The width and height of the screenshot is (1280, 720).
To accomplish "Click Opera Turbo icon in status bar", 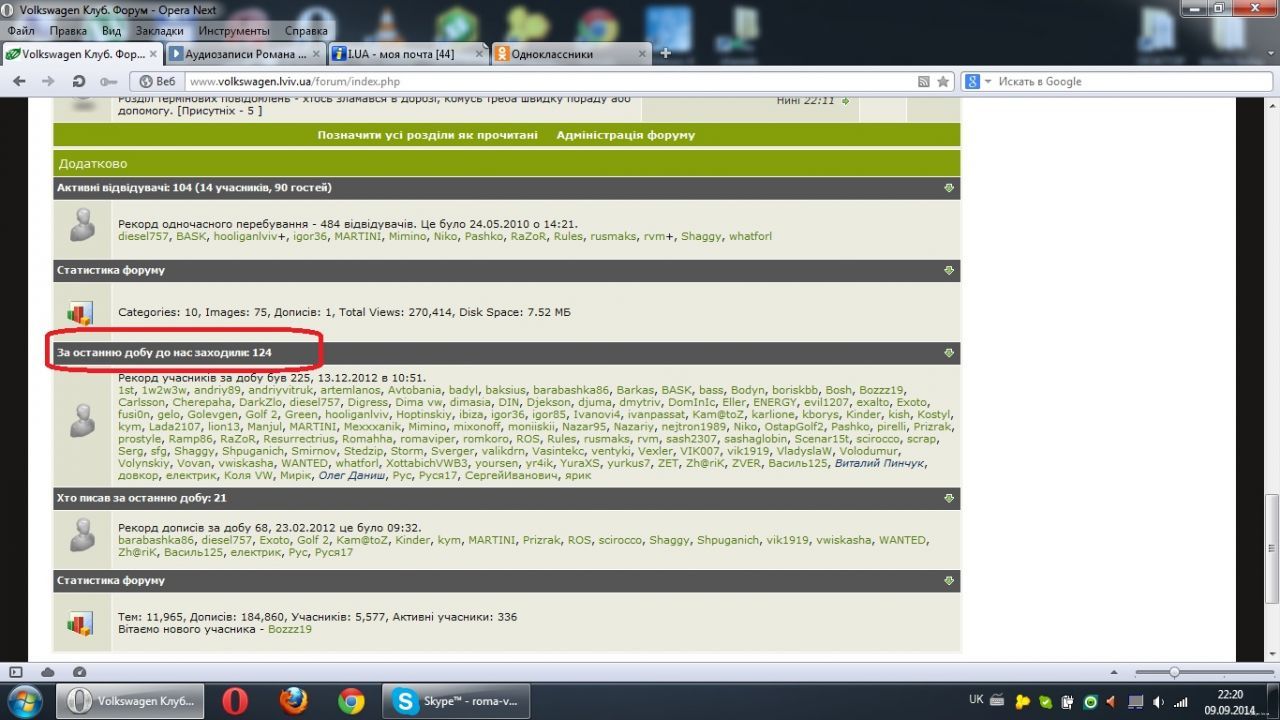I will (80, 672).
